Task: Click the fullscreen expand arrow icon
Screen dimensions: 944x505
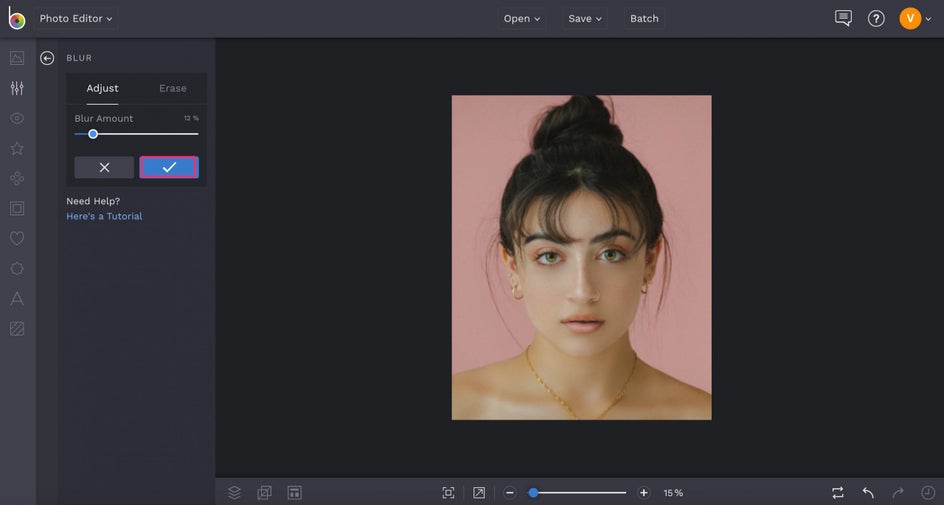Action: [x=479, y=492]
